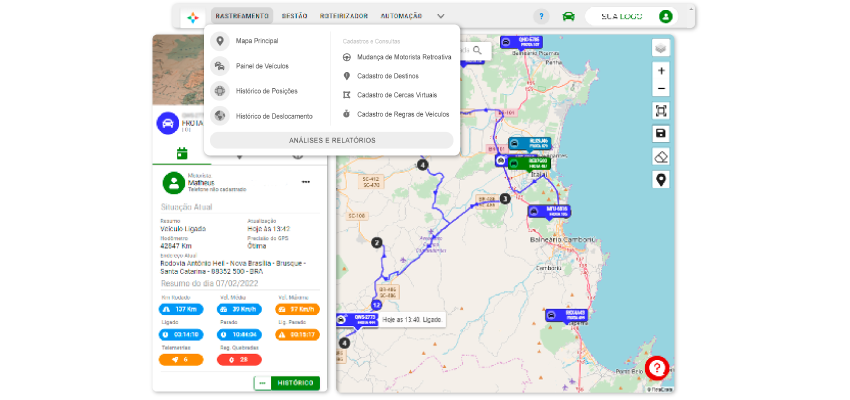Click the save icon on map toolbar
The height and width of the screenshot is (400, 850).
[x=660, y=133]
